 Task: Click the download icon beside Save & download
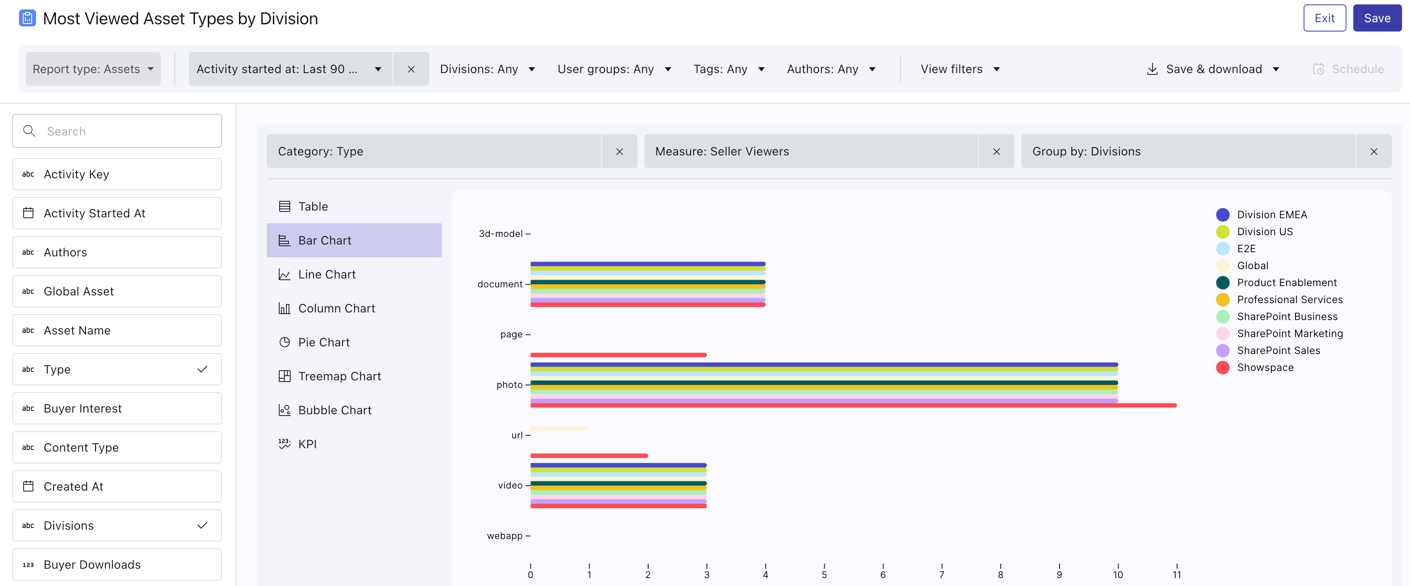pyautogui.click(x=1152, y=69)
